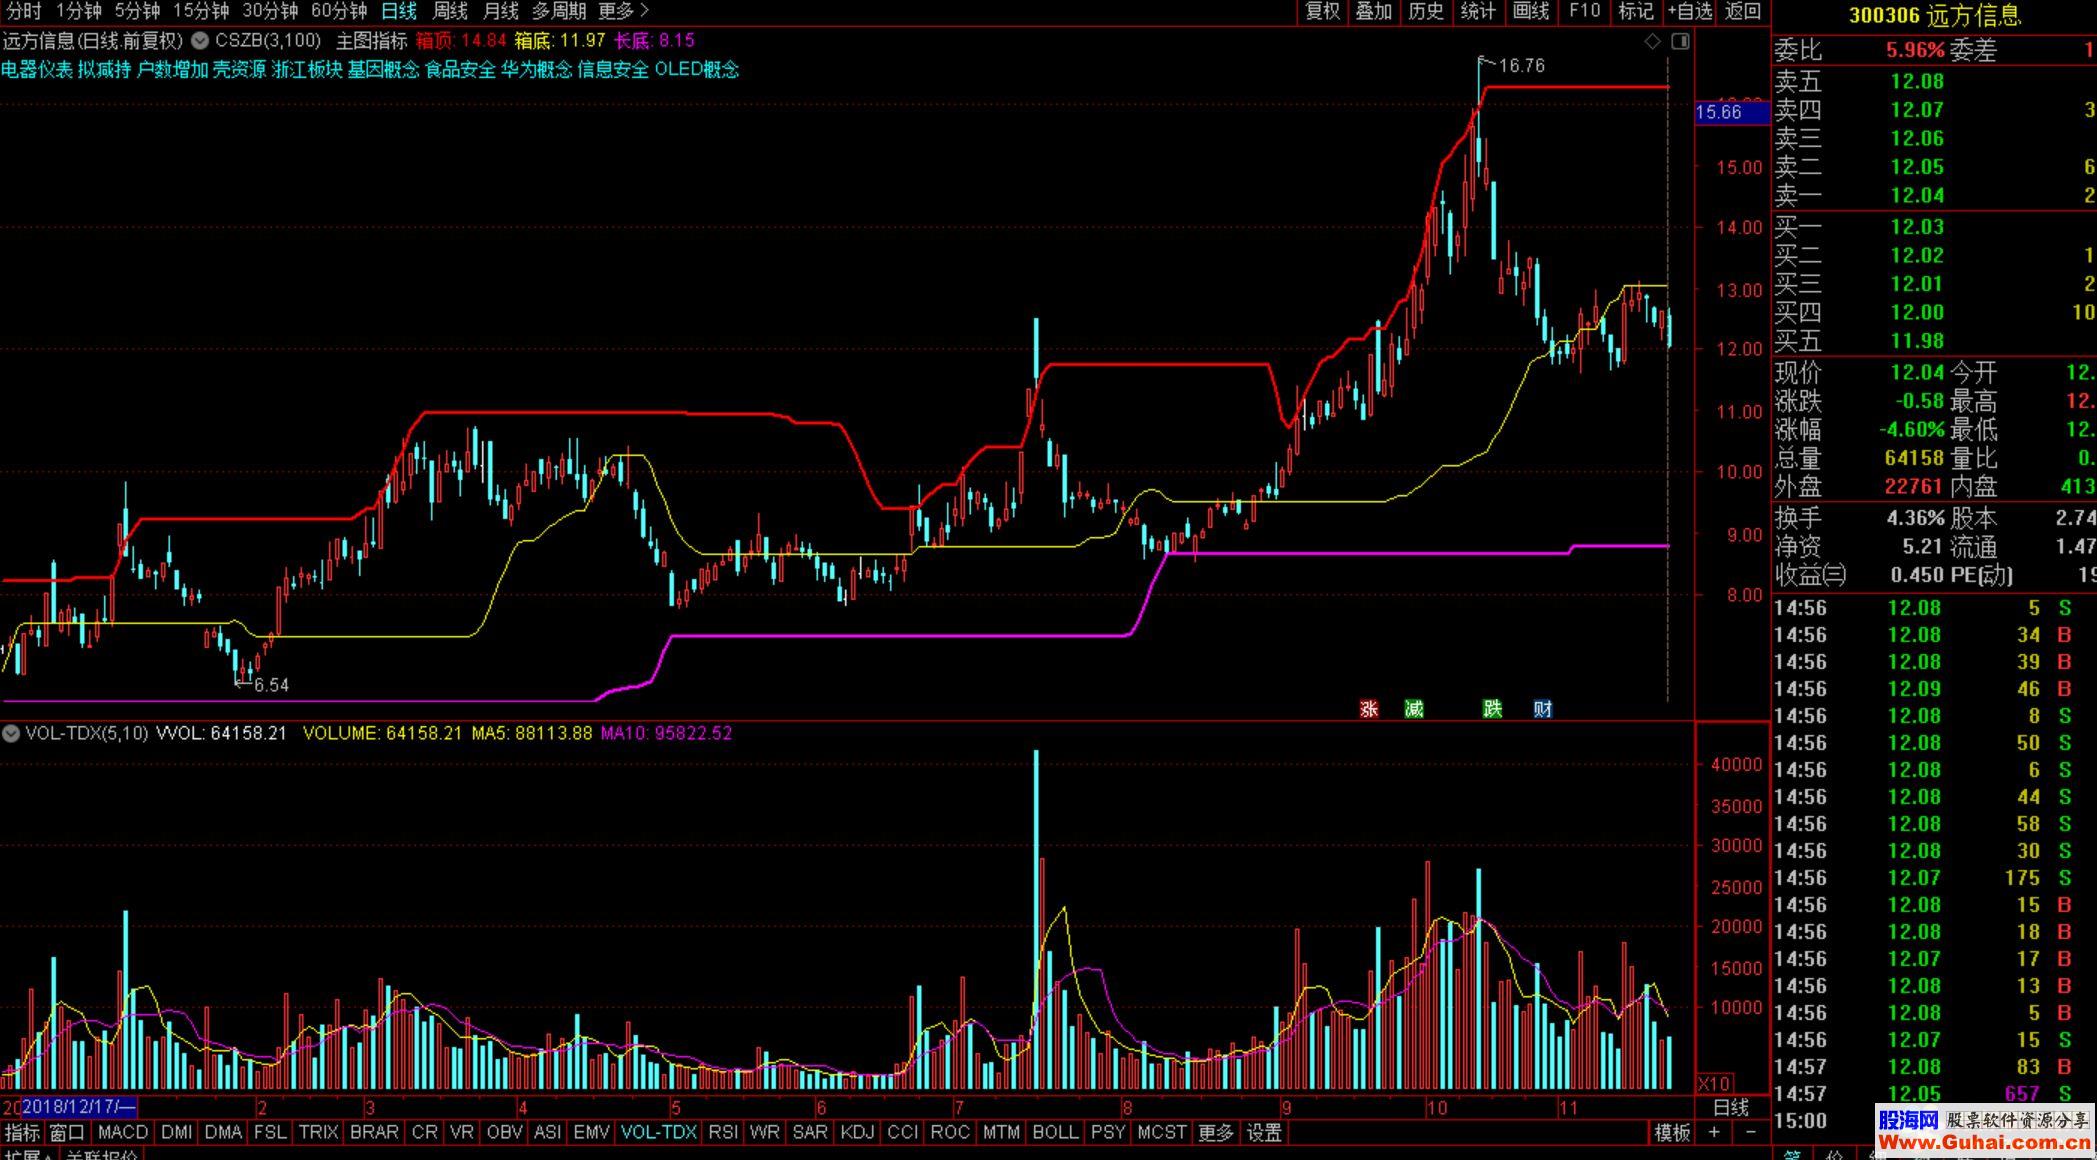The image size is (2097, 1160).
Task: Switch sub-chart to WR indicator
Action: (764, 1132)
